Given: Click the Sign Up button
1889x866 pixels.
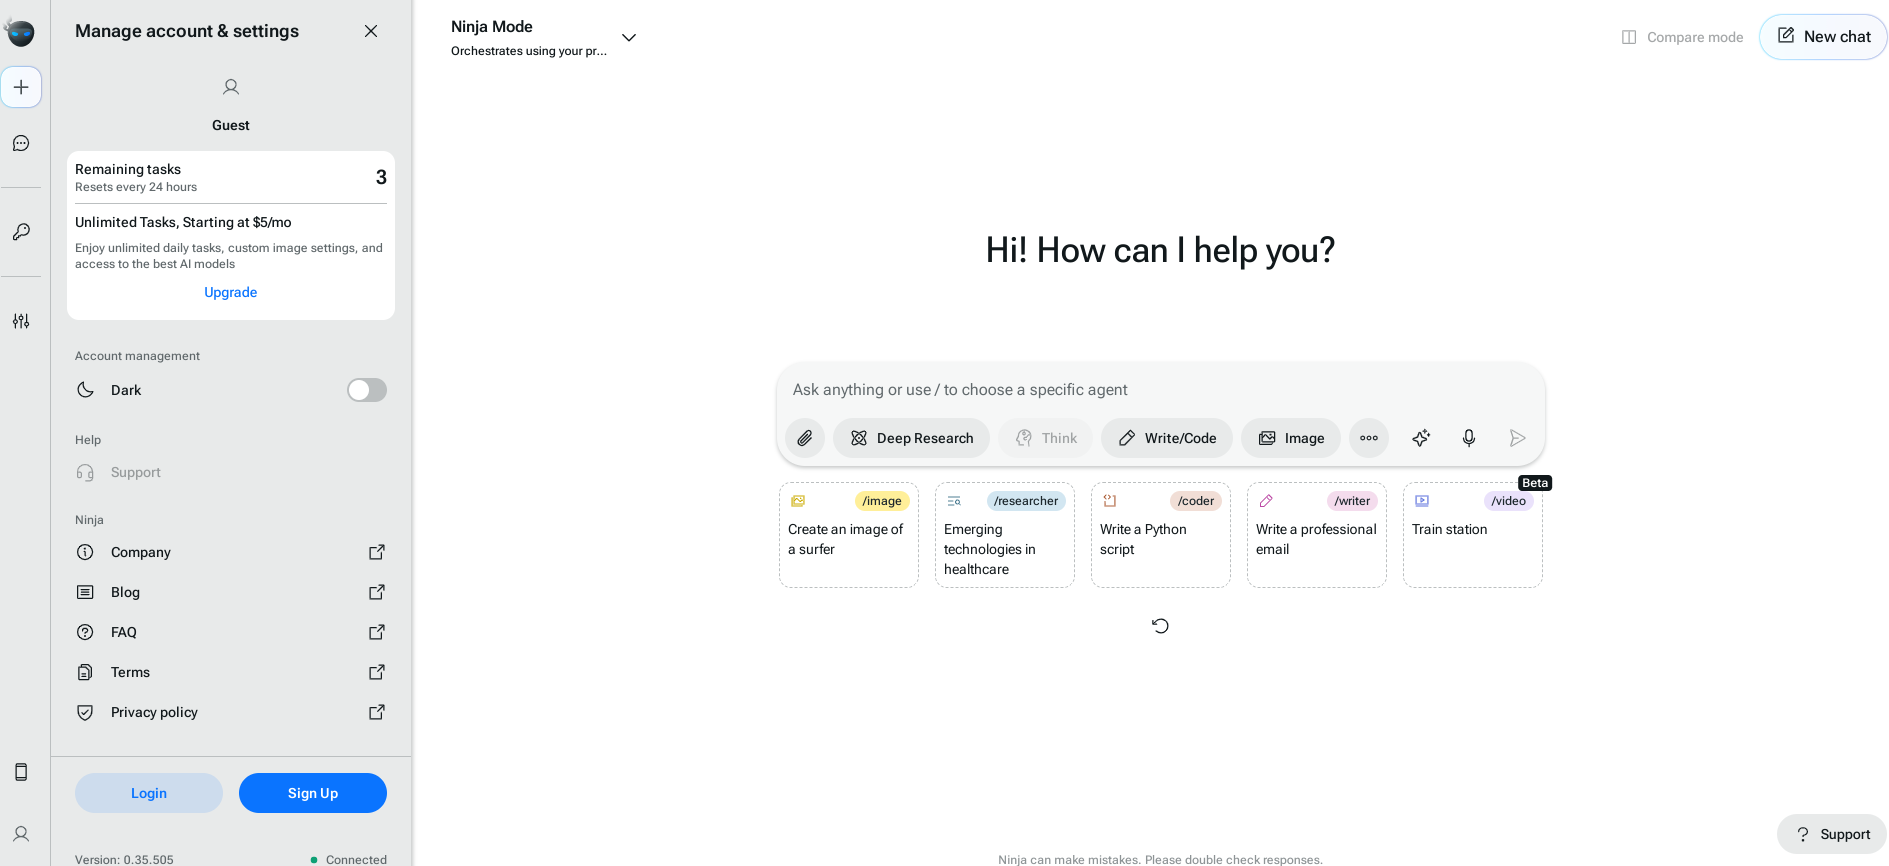Looking at the screenshot, I should pyautogui.click(x=312, y=793).
